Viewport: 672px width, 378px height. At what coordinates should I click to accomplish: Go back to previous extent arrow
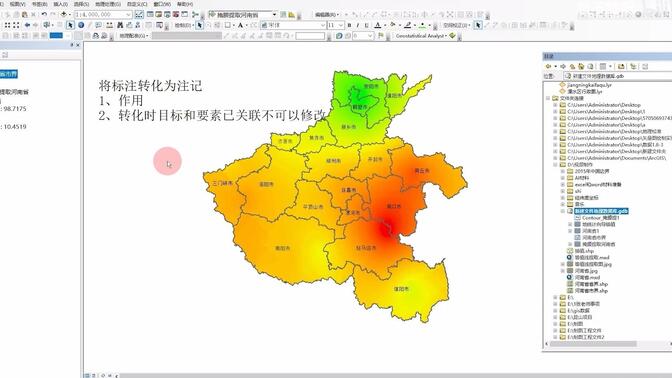coord(27,25)
